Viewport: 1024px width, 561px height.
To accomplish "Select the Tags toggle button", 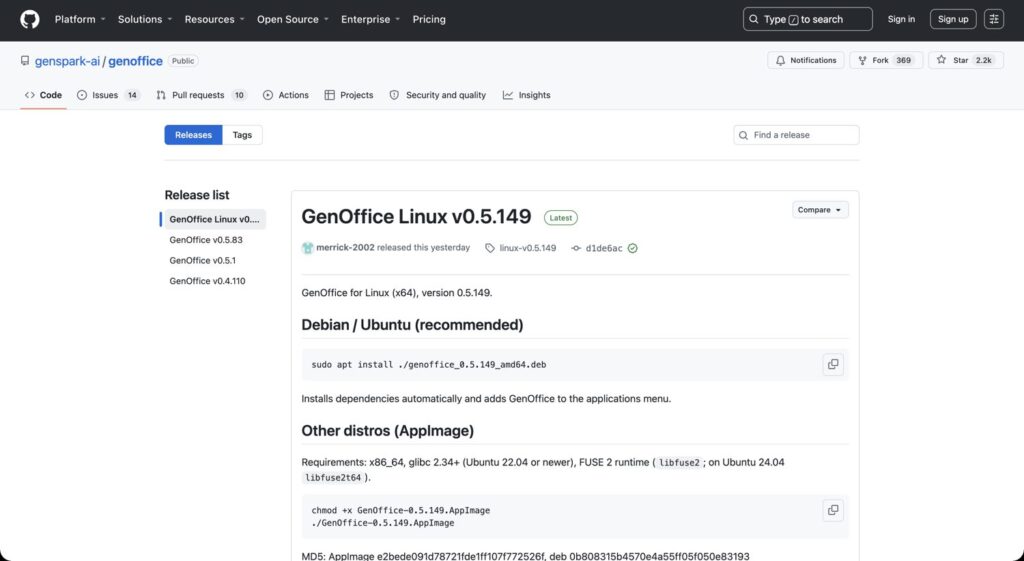I will 242,135.
